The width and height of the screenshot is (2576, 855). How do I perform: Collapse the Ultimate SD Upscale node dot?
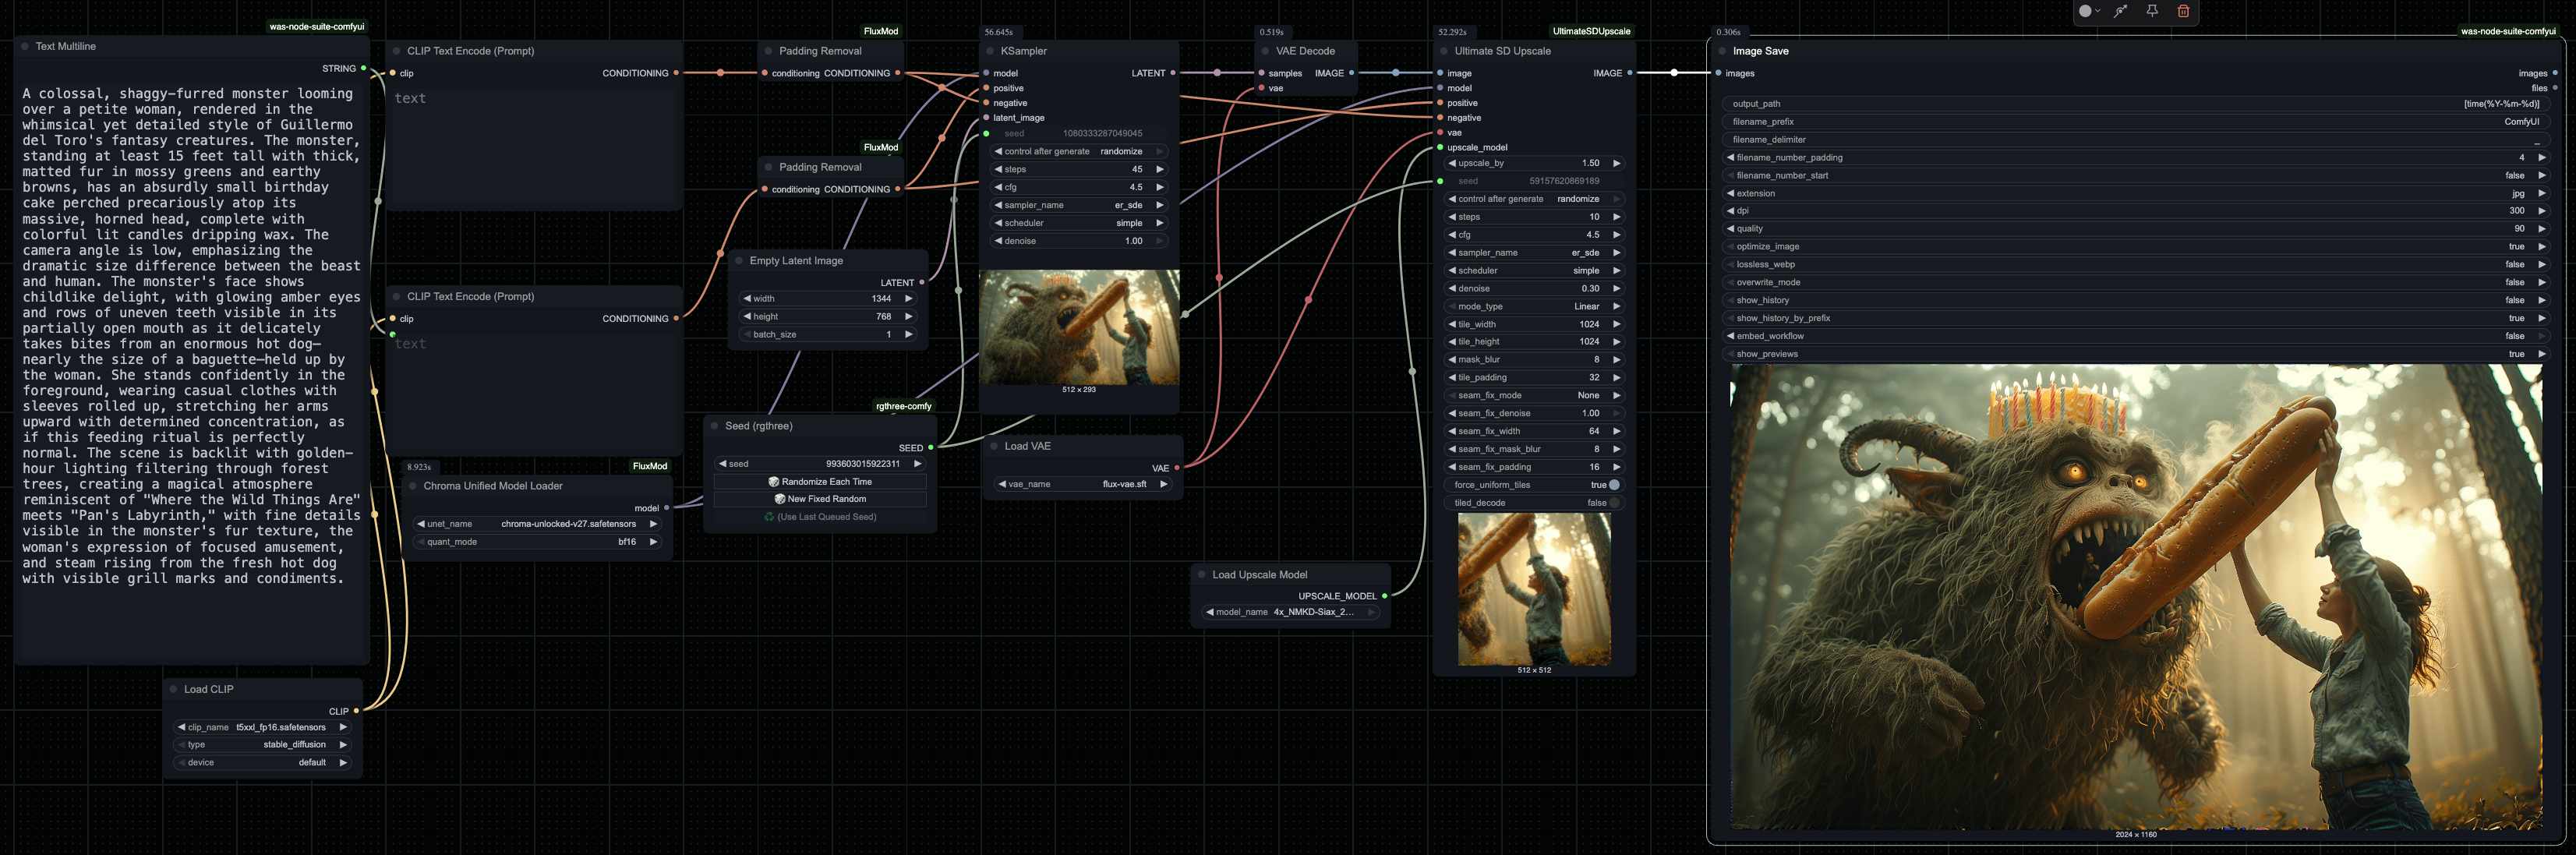coord(1444,51)
